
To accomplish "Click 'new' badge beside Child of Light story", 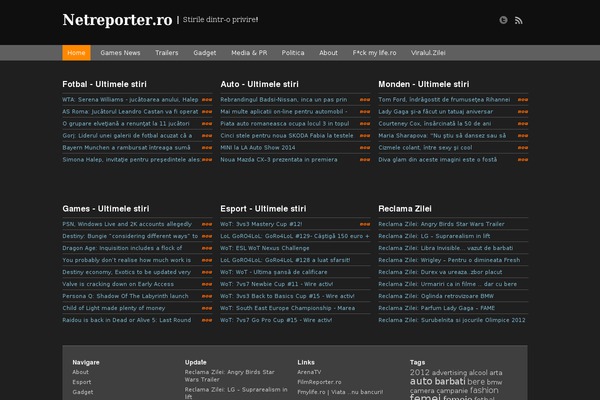I will tap(207, 308).
